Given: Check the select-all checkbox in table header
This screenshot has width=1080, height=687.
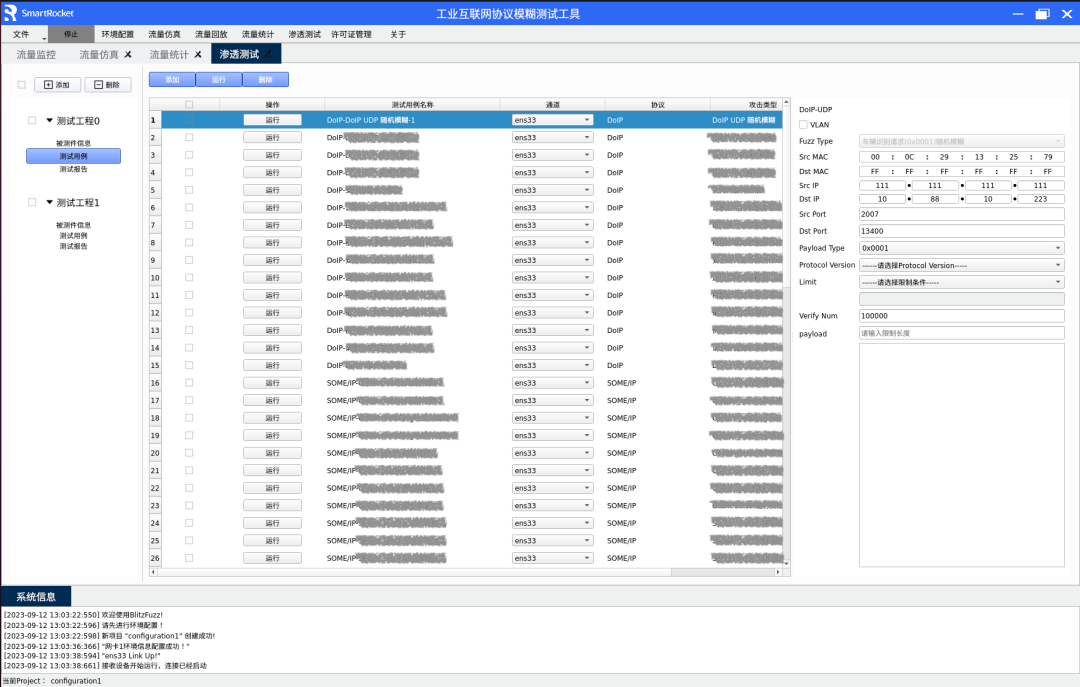Looking at the screenshot, I should 189,104.
